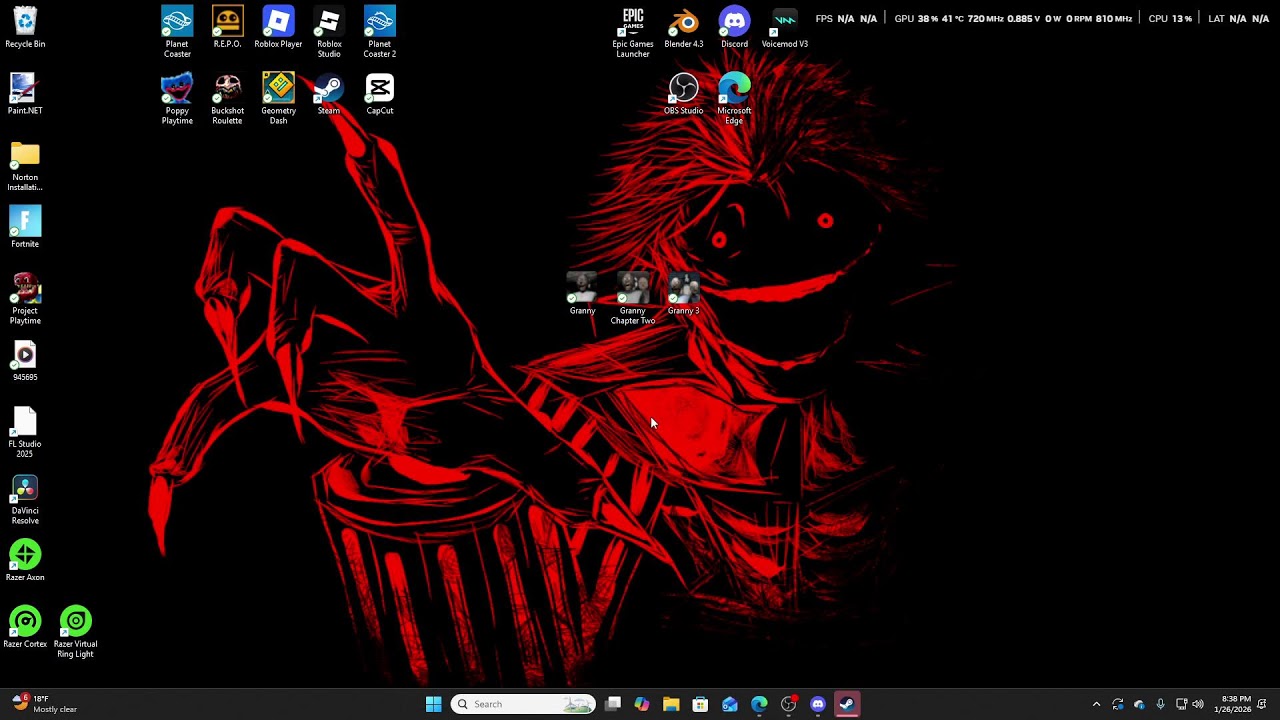Select the Project Playtime desktop icon

tap(25, 299)
